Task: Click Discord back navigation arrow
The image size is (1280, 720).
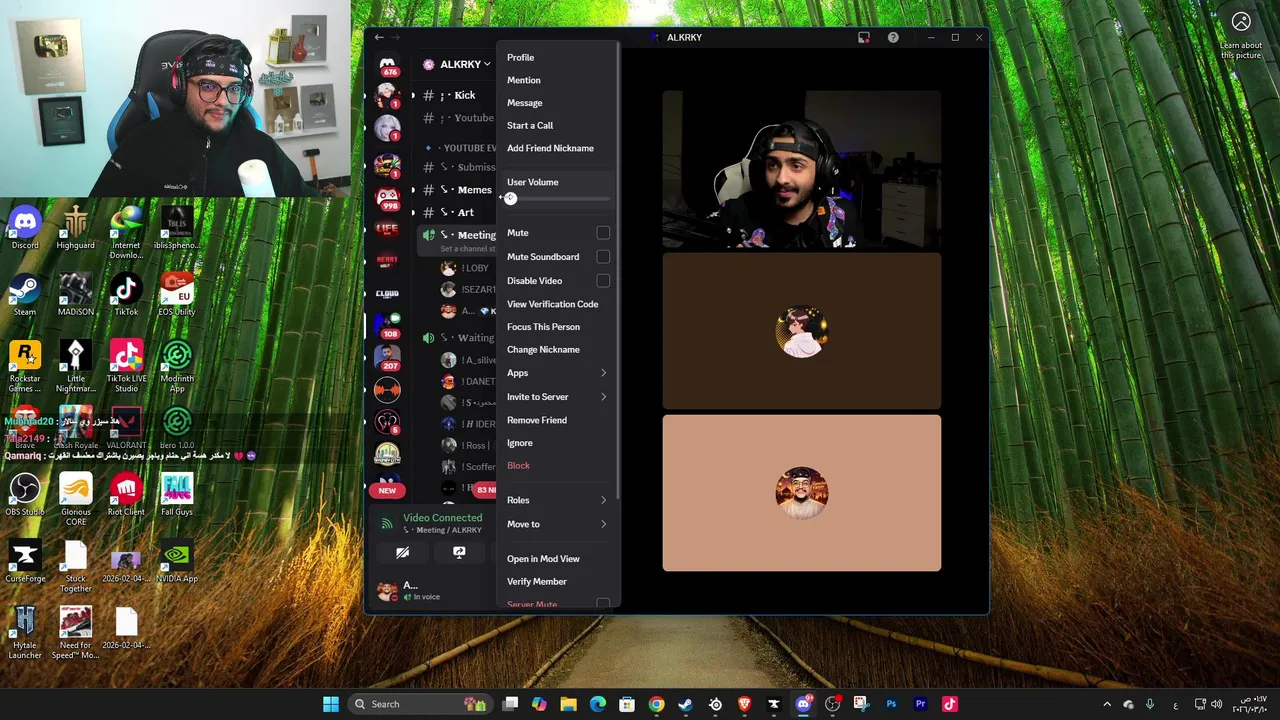Action: tap(379, 37)
